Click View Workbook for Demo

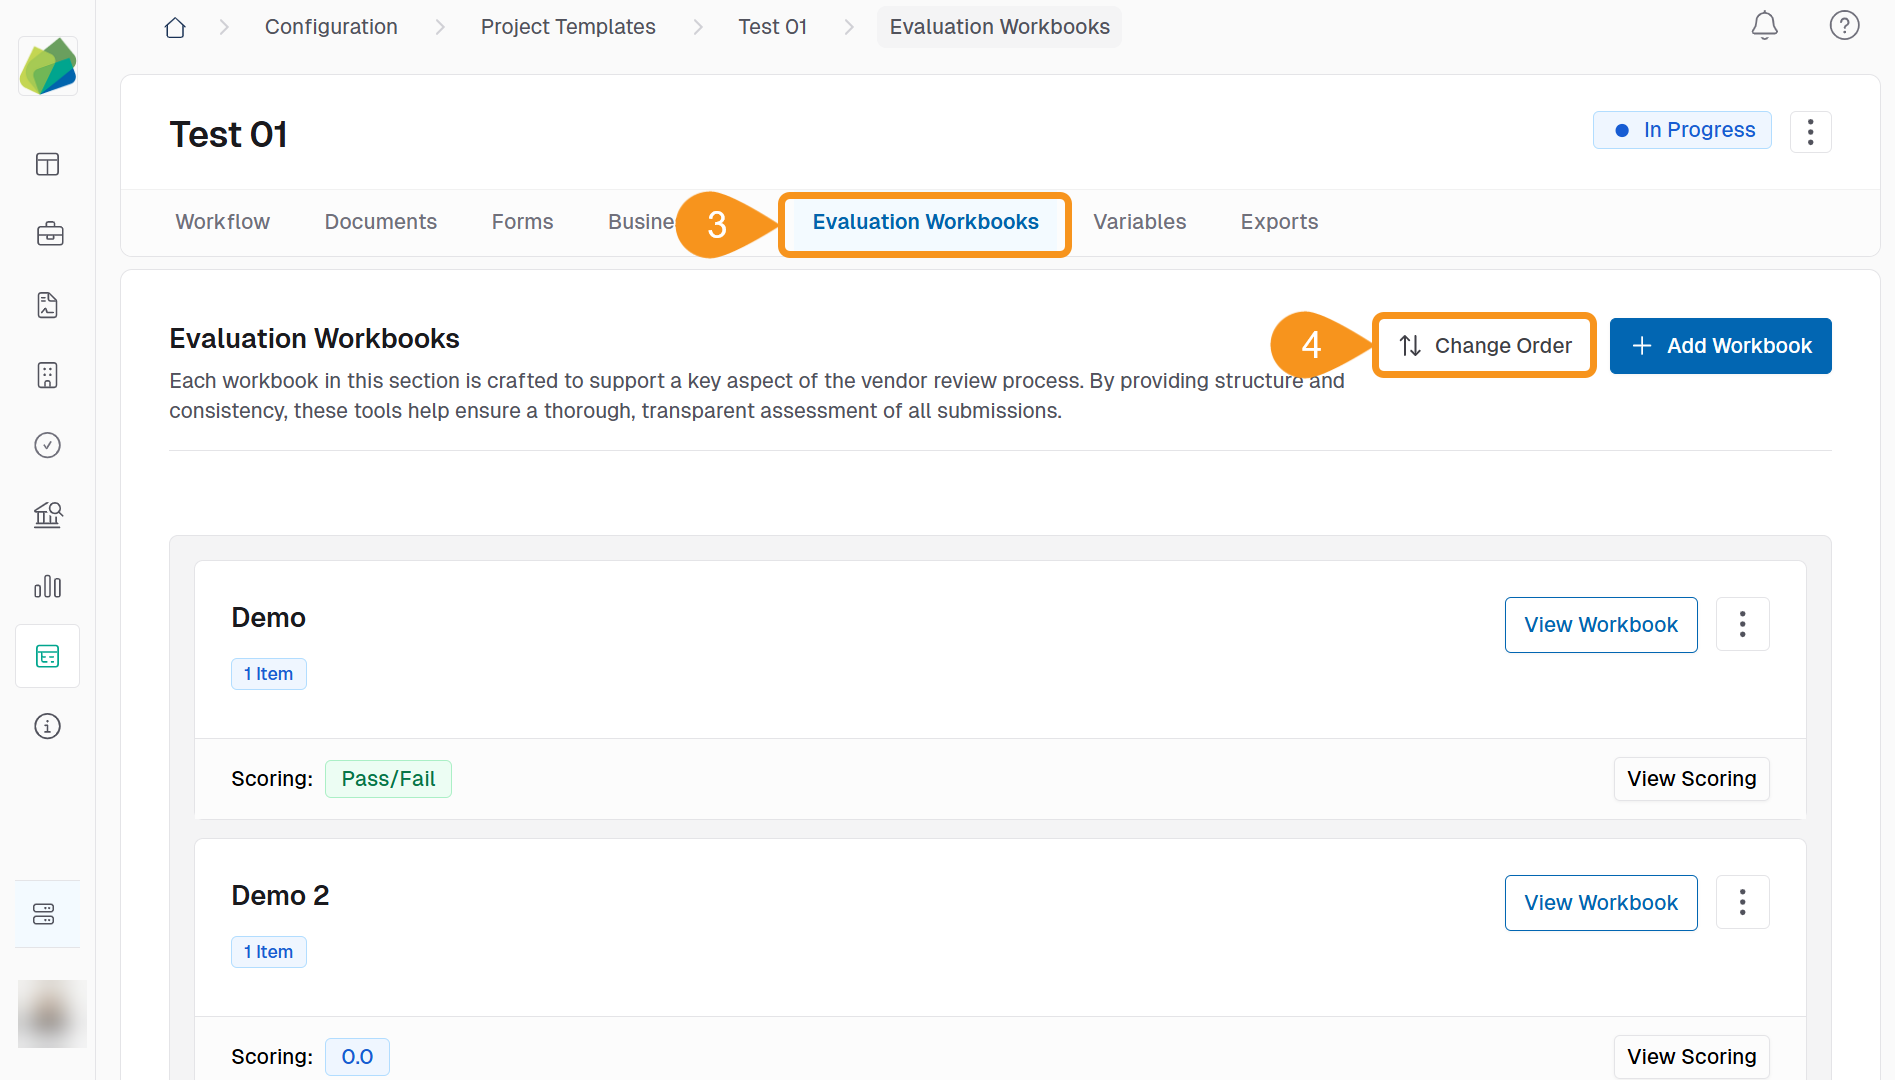(1600, 625)
